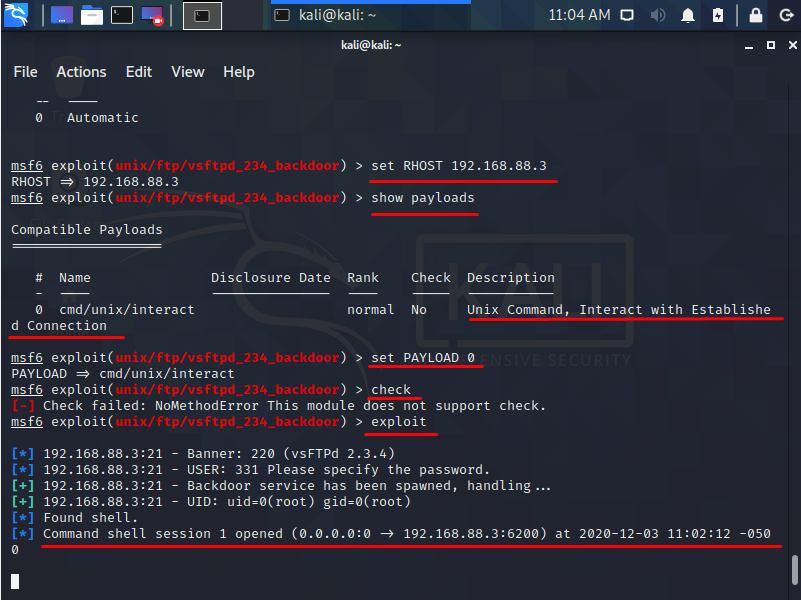801x600 pixels.
Task: Click the '0 Automatic' target line
Action: click(87, 118)
